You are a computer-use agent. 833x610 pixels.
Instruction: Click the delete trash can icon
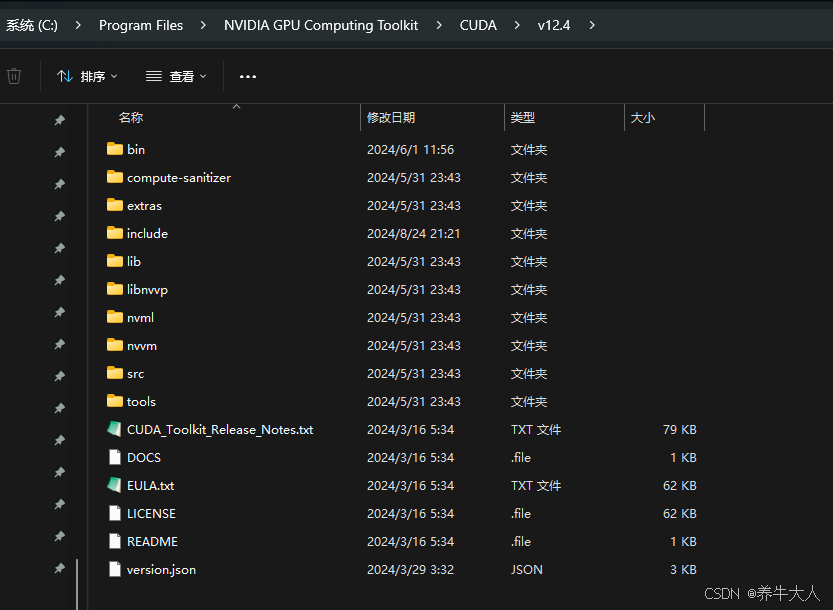pyautogui.click(x=14, y=77)
